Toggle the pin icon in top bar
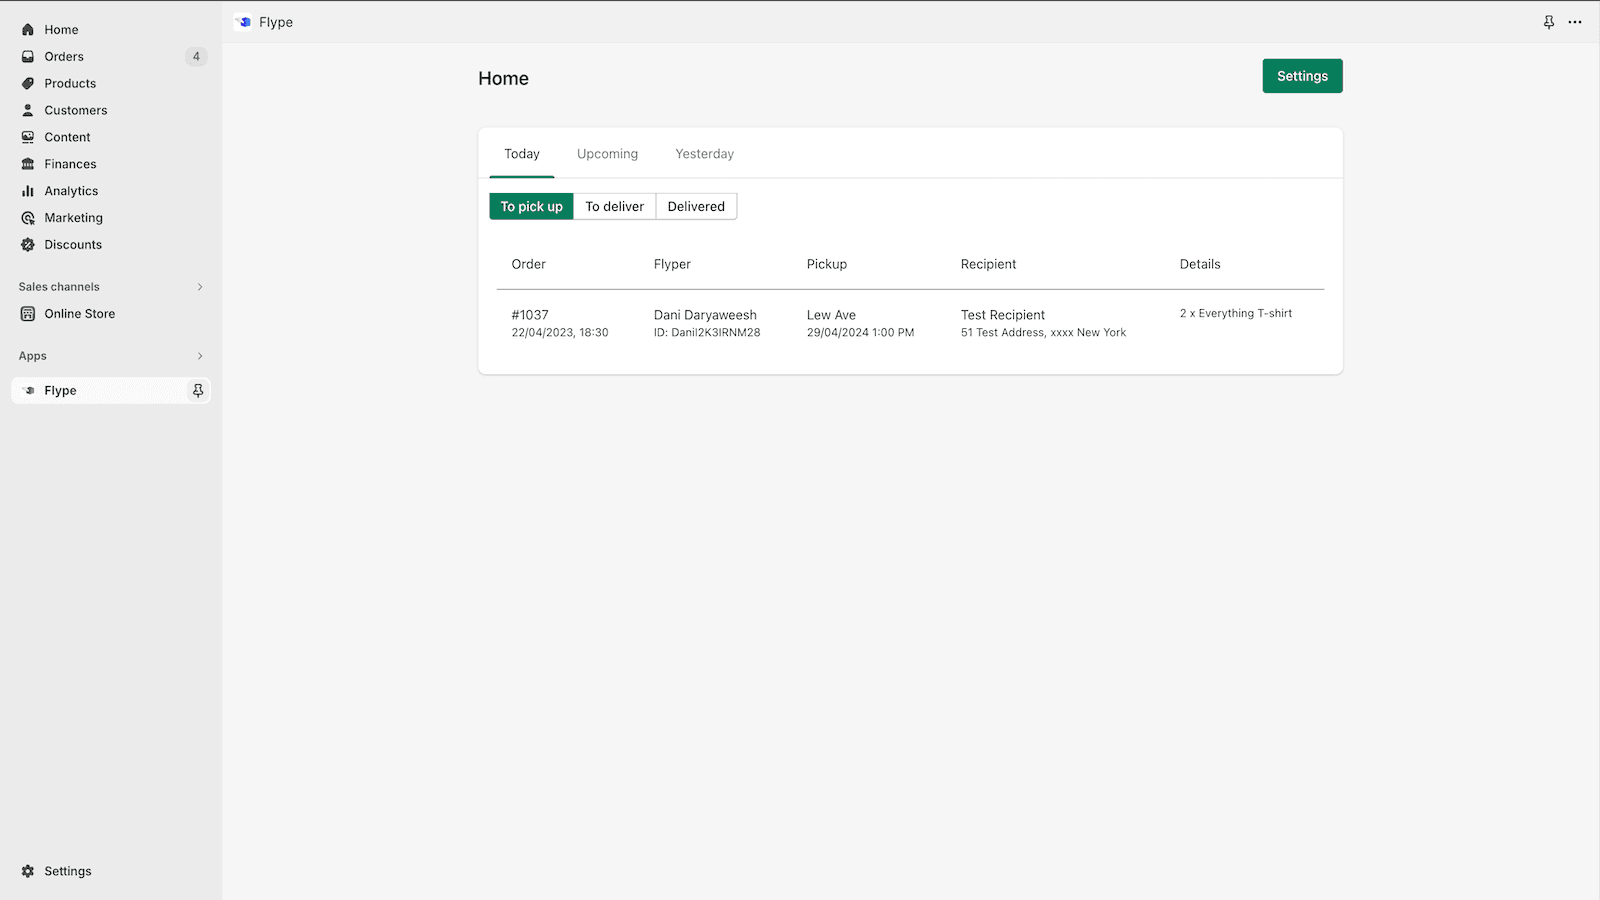Image resolution: width=1600 pixels, height=900 pixels. pos(1549,22)
